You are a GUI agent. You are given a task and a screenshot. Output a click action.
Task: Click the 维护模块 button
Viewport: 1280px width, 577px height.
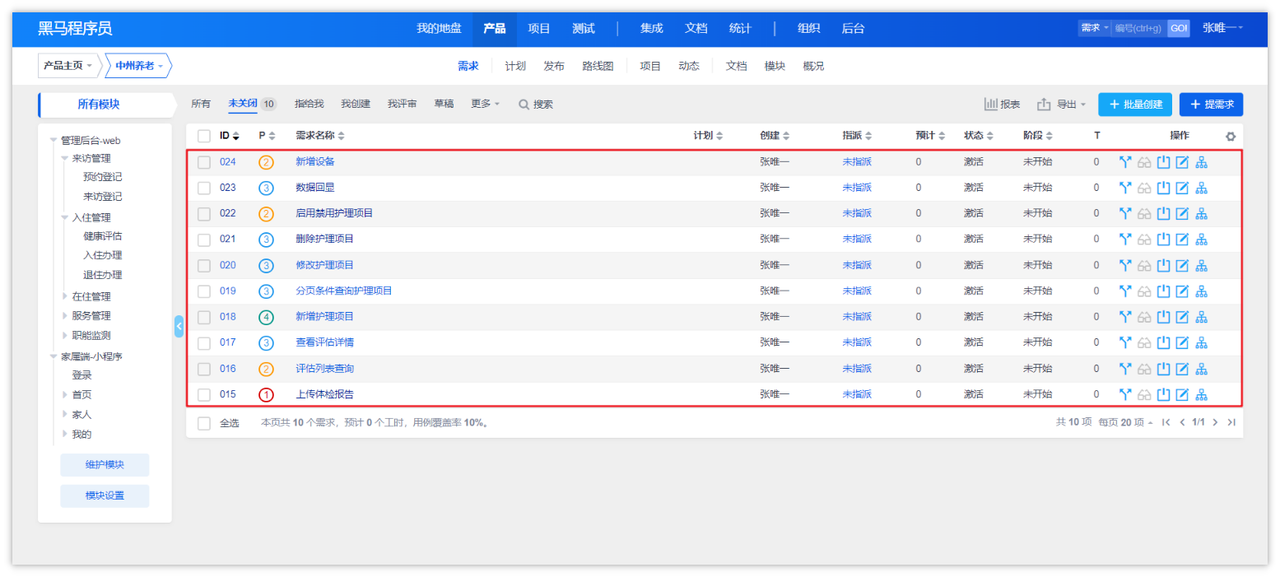pos(105,465)
